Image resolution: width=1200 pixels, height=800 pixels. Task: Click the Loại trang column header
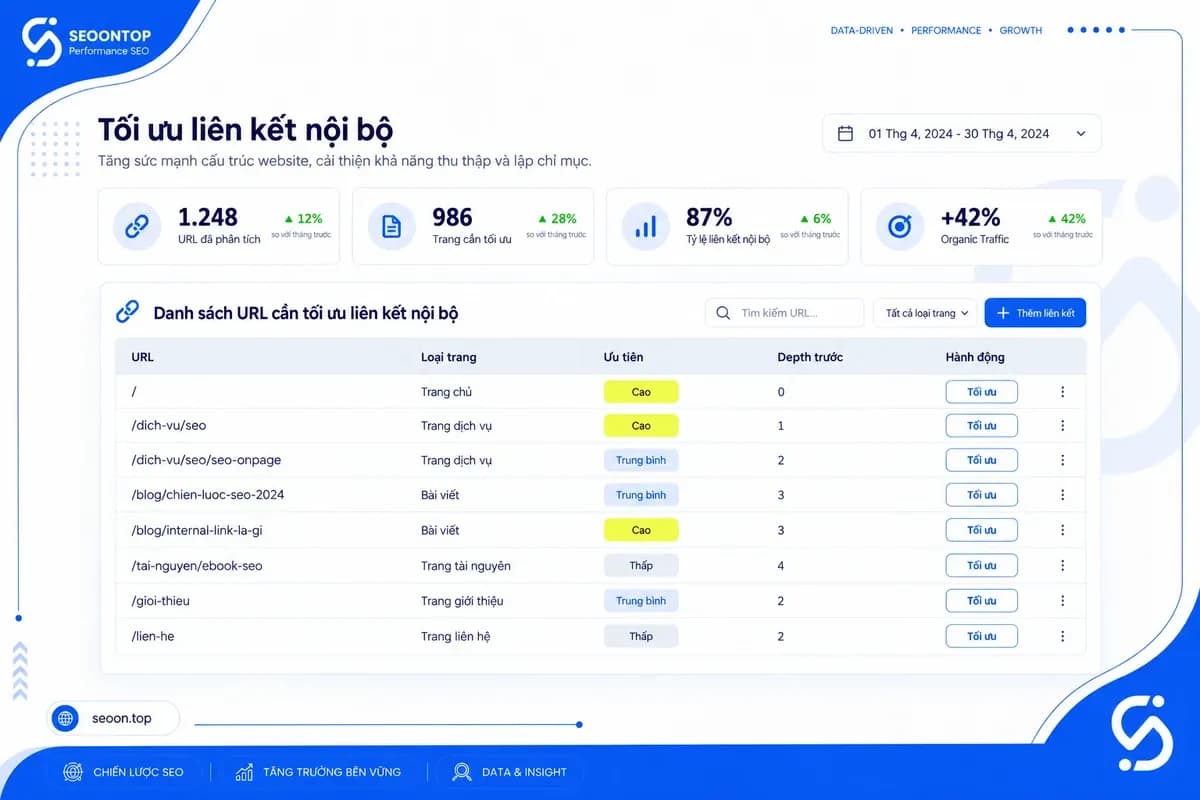click(x=449, y=357)
